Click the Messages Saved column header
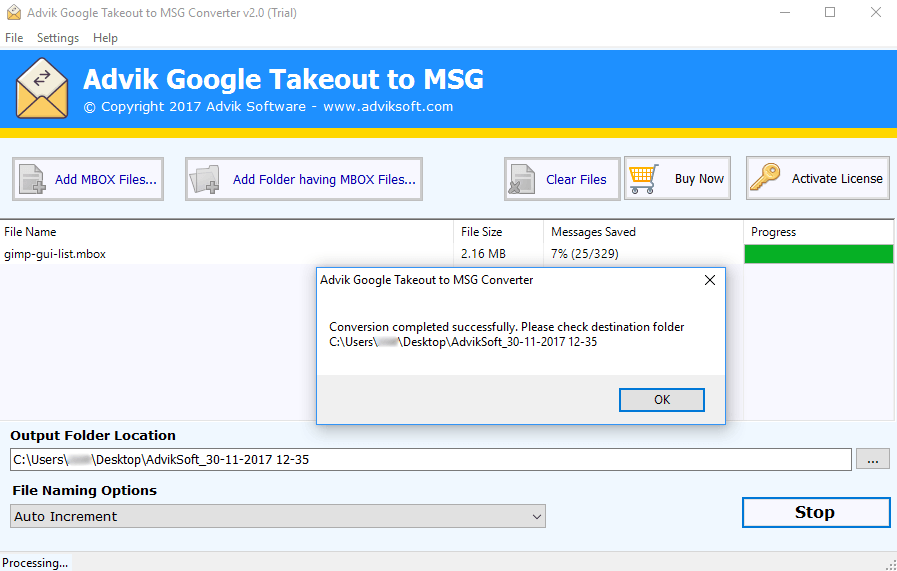The width and height of the screenshot is (897, 571). point(643,232)
